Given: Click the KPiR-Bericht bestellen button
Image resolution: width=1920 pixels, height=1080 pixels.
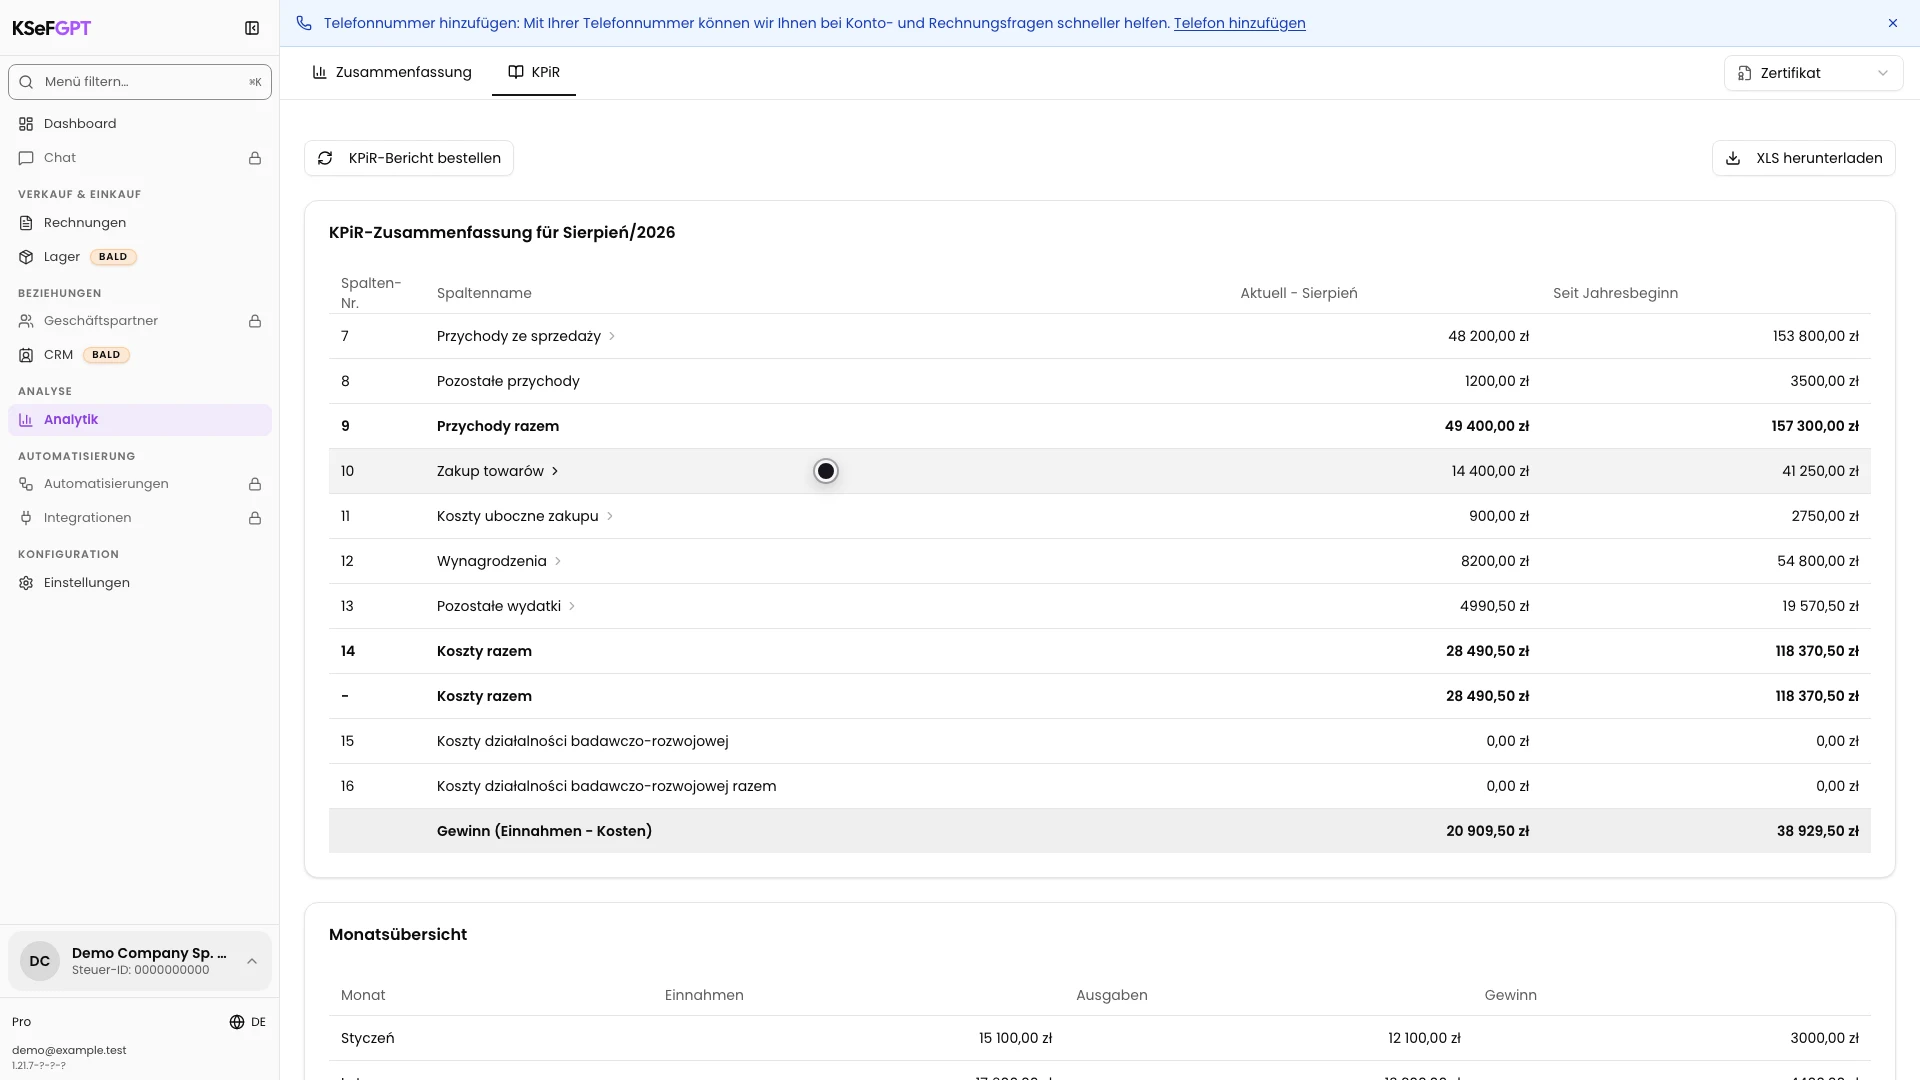Looking at the screenshot, I should point(409,158).
